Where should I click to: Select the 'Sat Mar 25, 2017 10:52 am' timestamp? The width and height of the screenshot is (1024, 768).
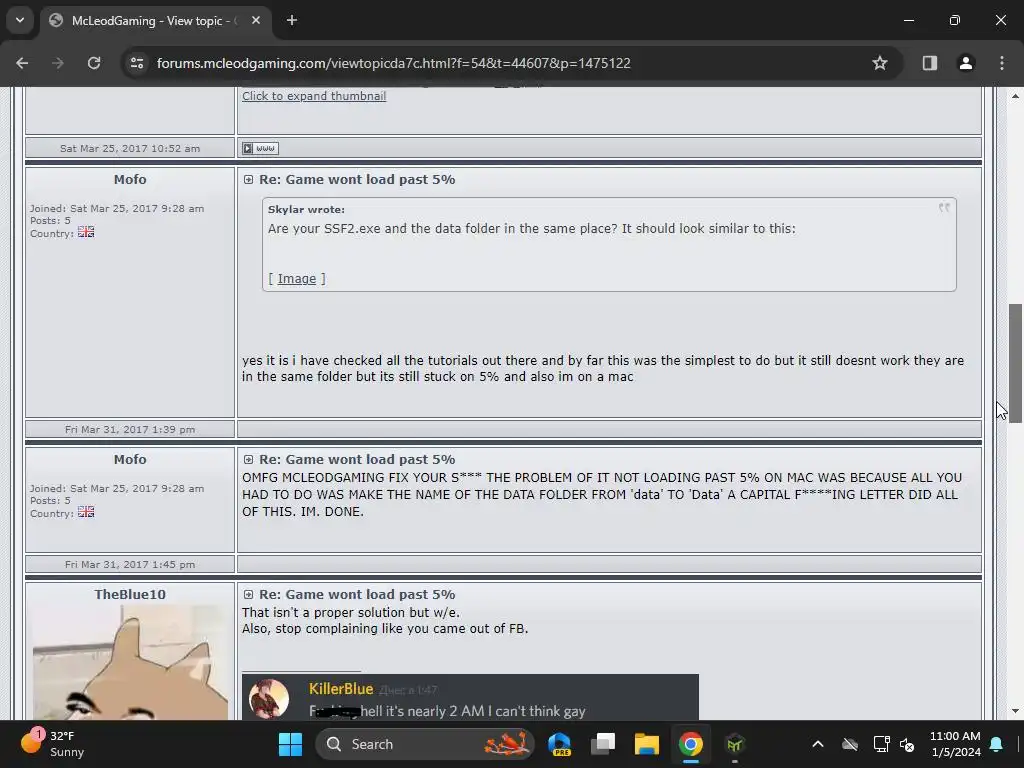[x=130, y=149]
